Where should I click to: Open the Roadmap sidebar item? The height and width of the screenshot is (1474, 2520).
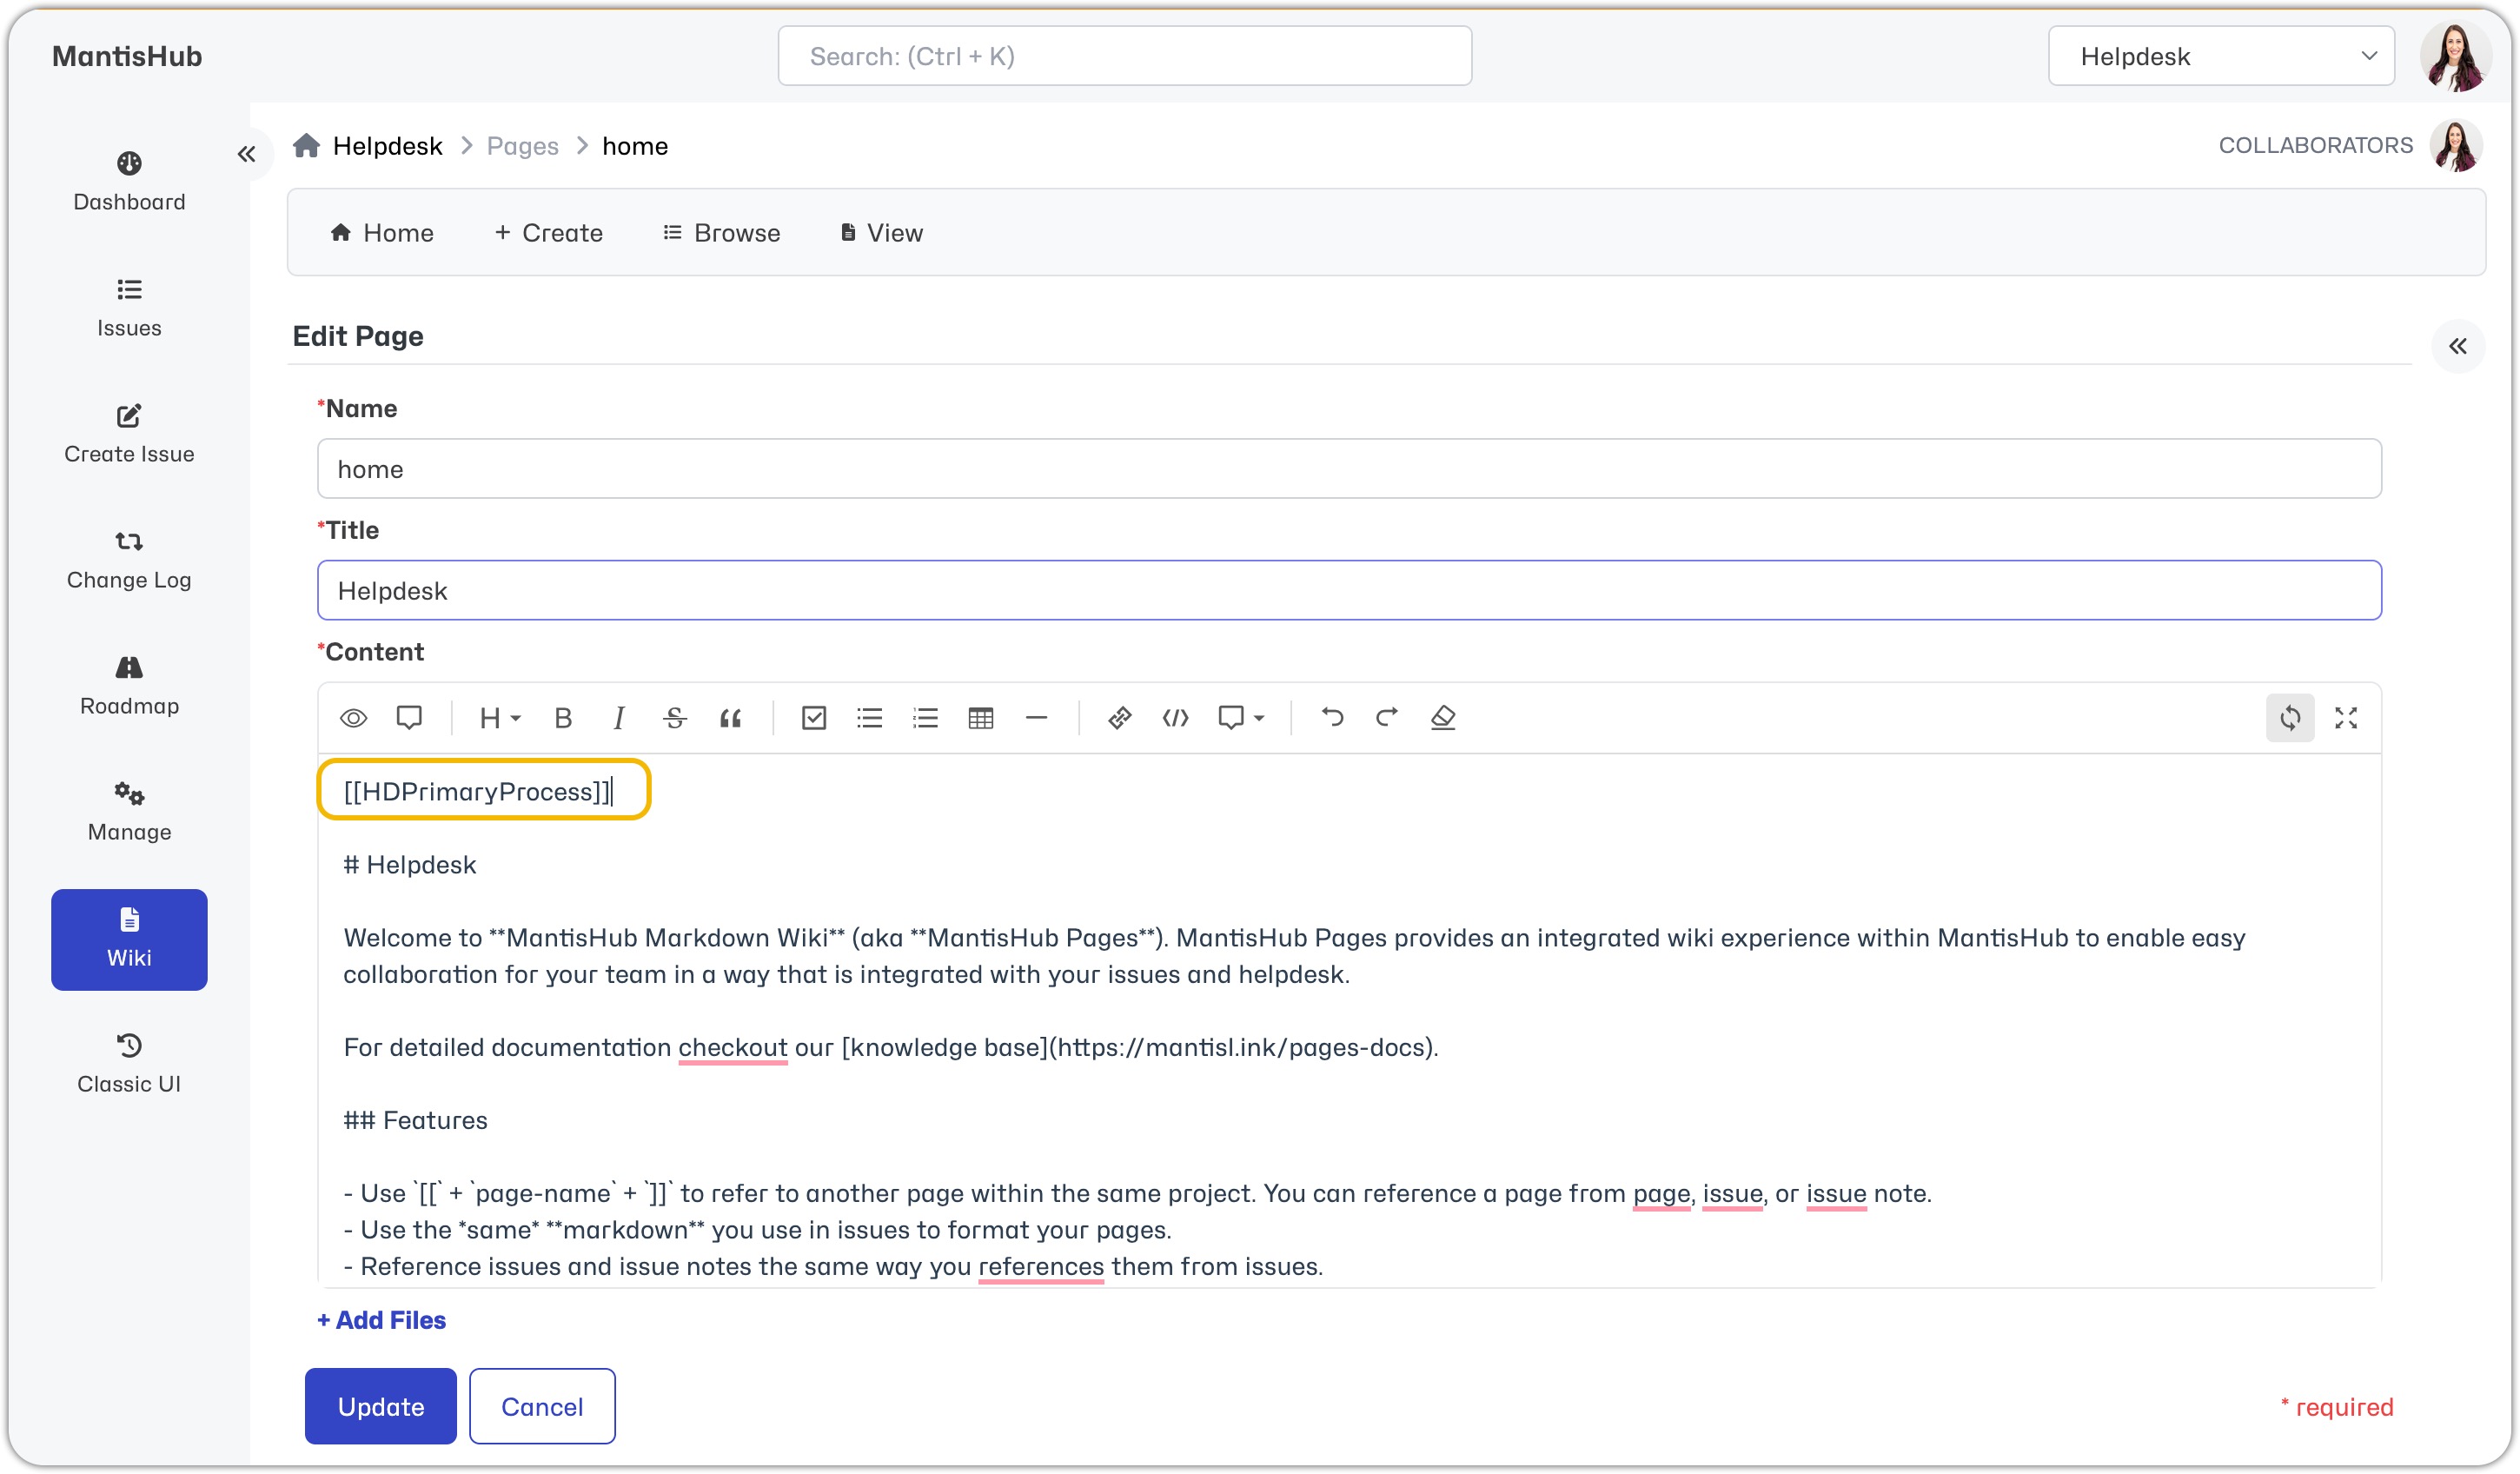(129, 686)
